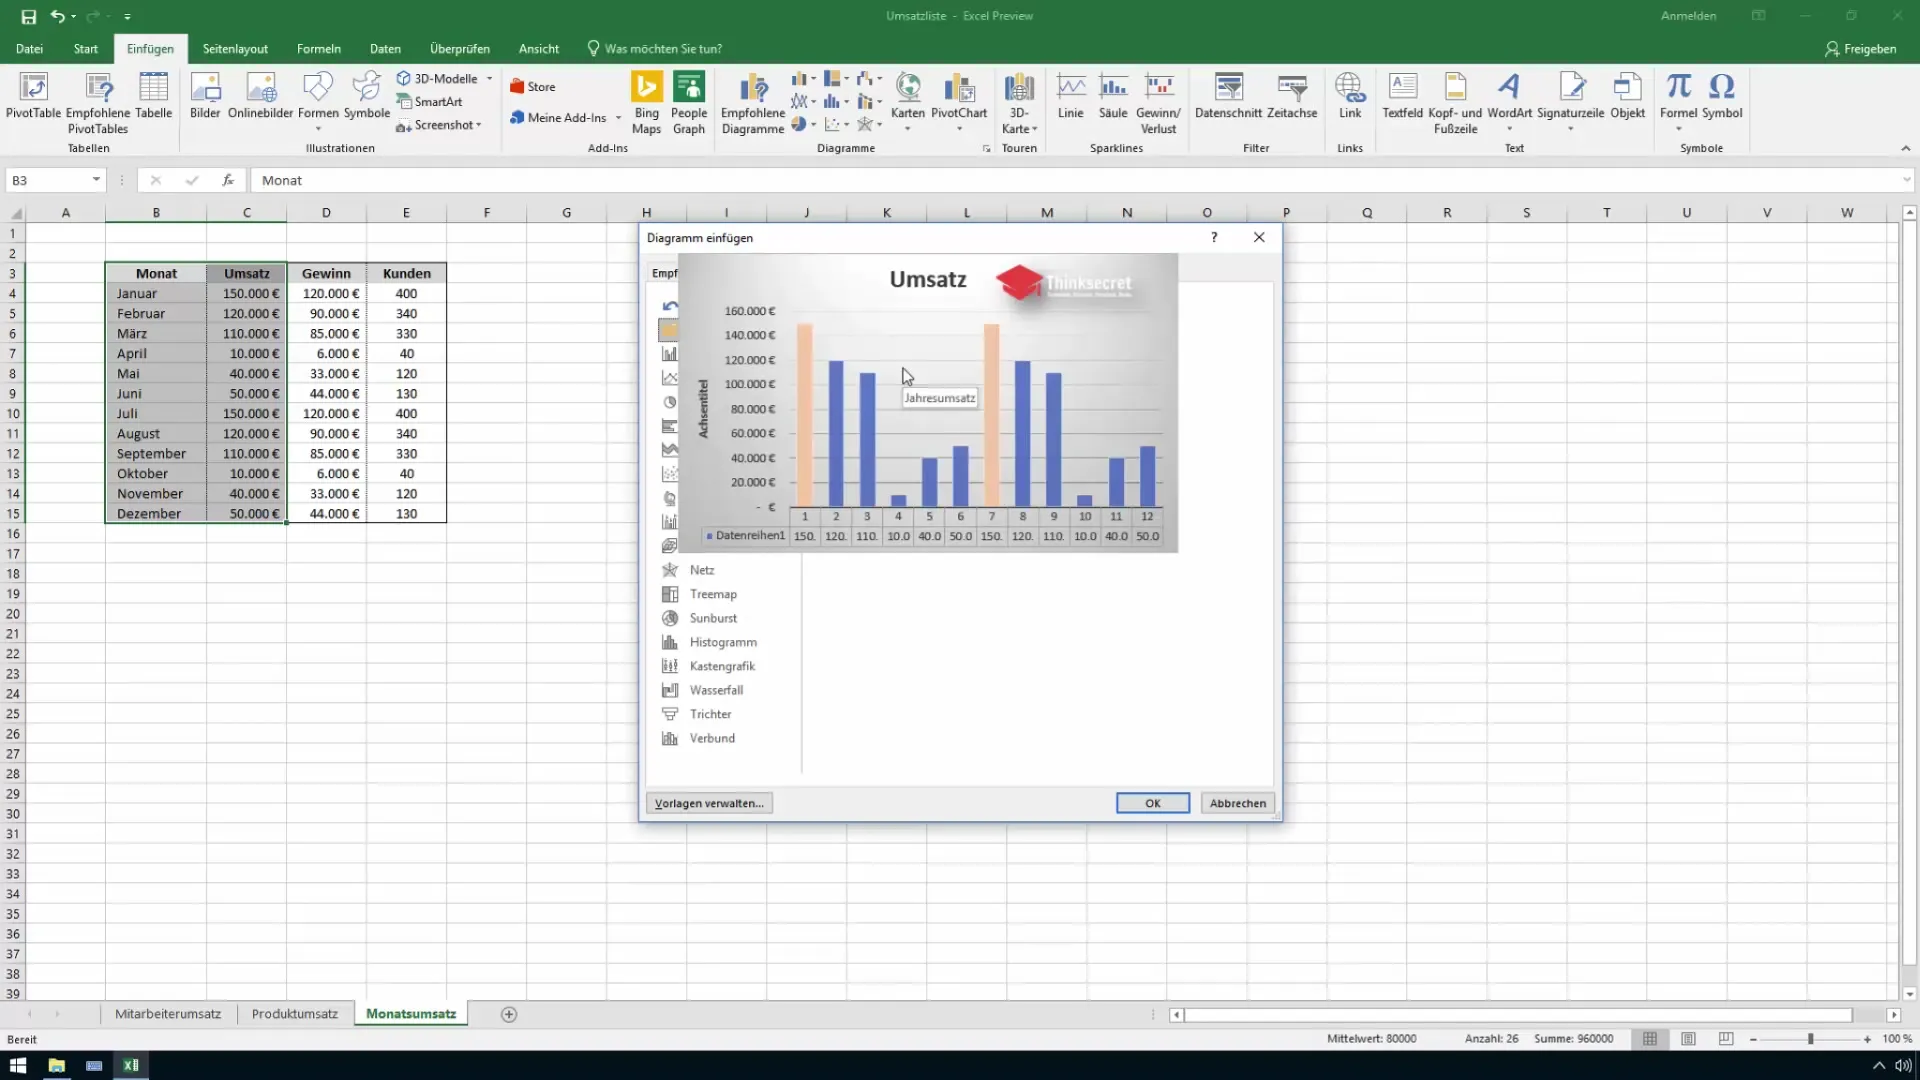Toggle Sunburst chart type selection
This screenshot has height=1080, width=1920.
click(x=713, y=617)
